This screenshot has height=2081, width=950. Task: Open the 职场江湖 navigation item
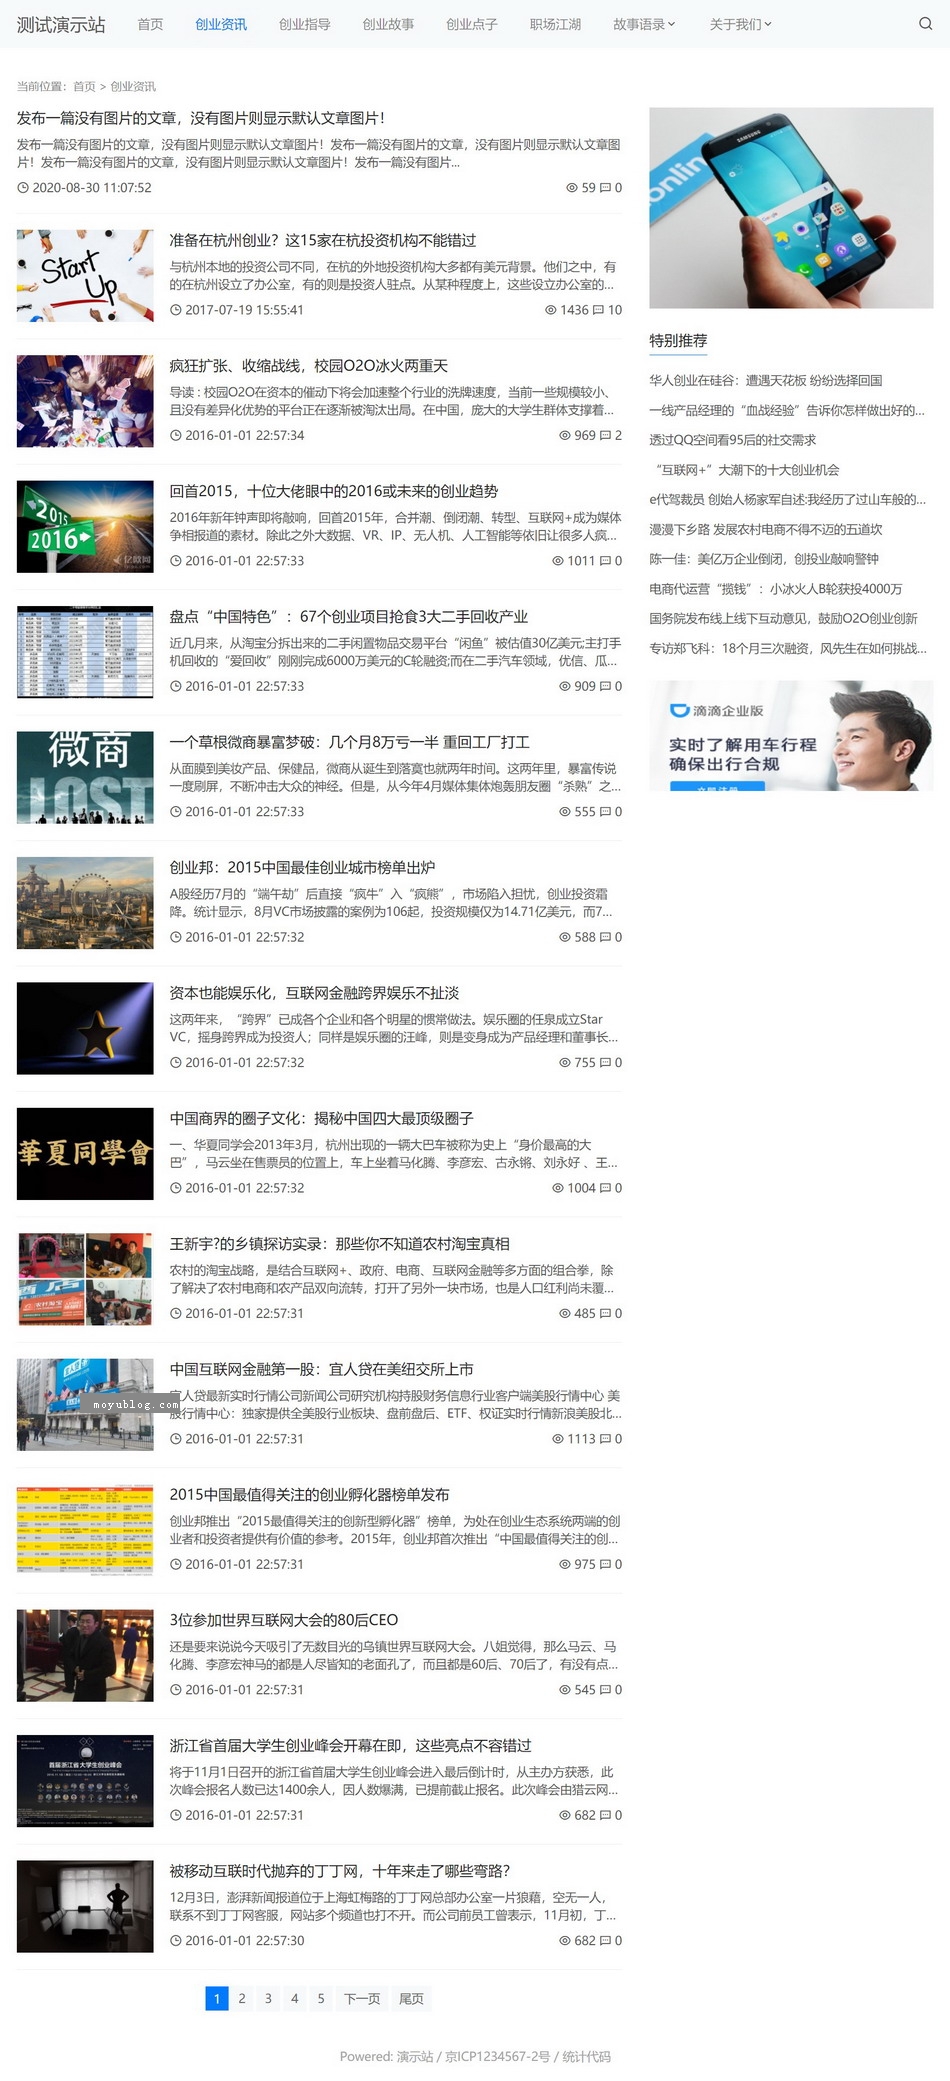click(555, 24)
